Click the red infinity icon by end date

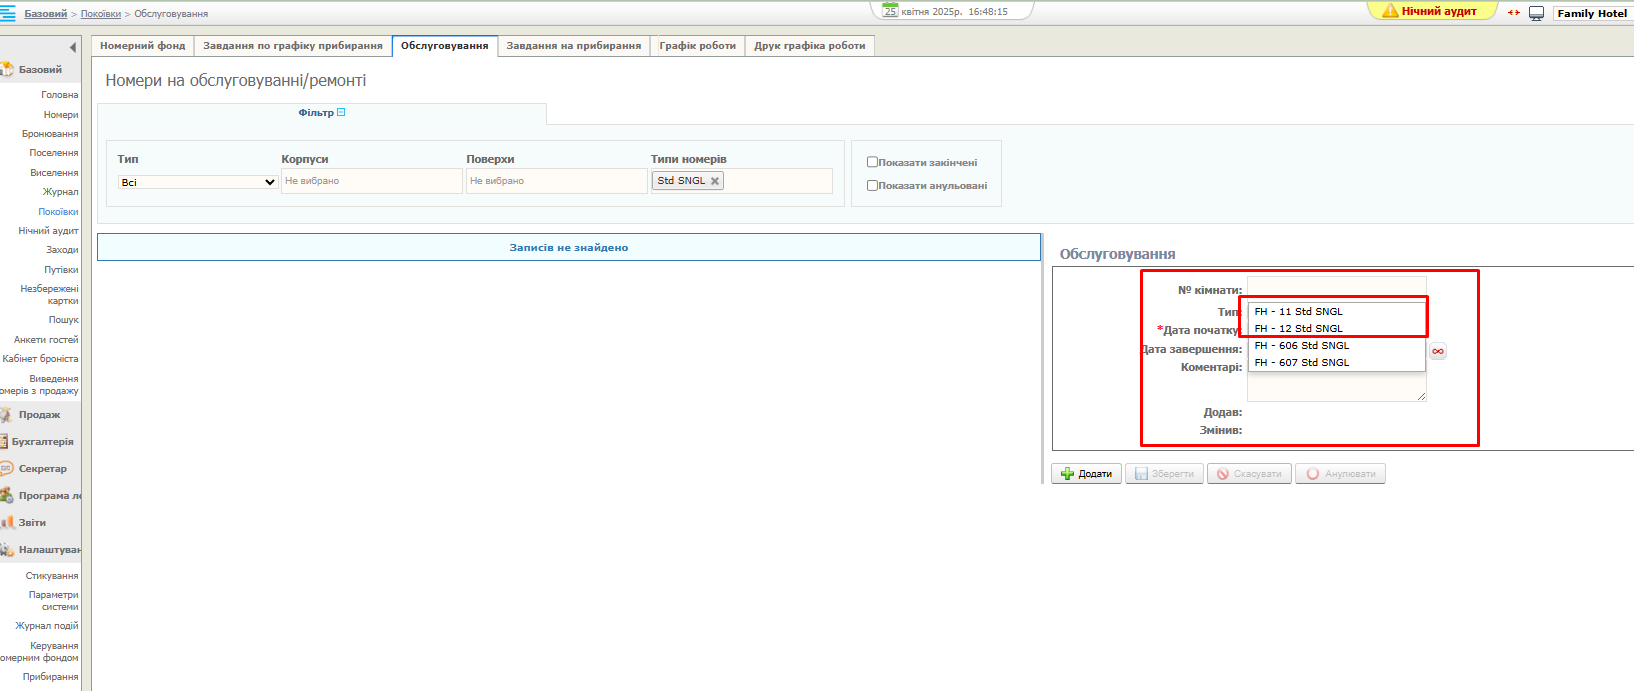1437,351
